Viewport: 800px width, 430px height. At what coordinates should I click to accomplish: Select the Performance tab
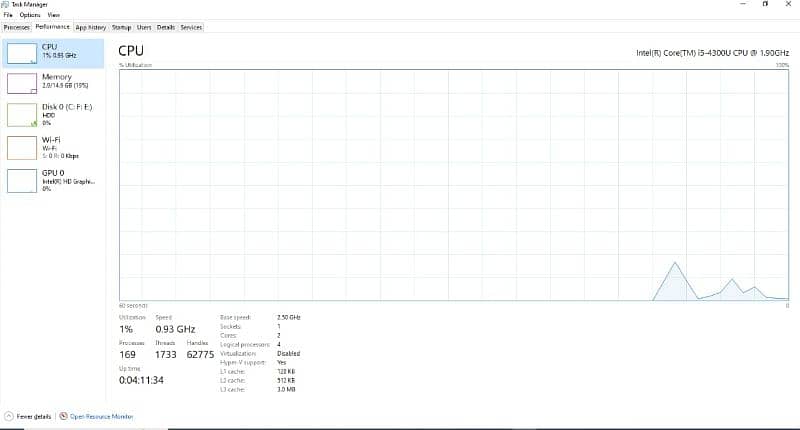[53, 27]
